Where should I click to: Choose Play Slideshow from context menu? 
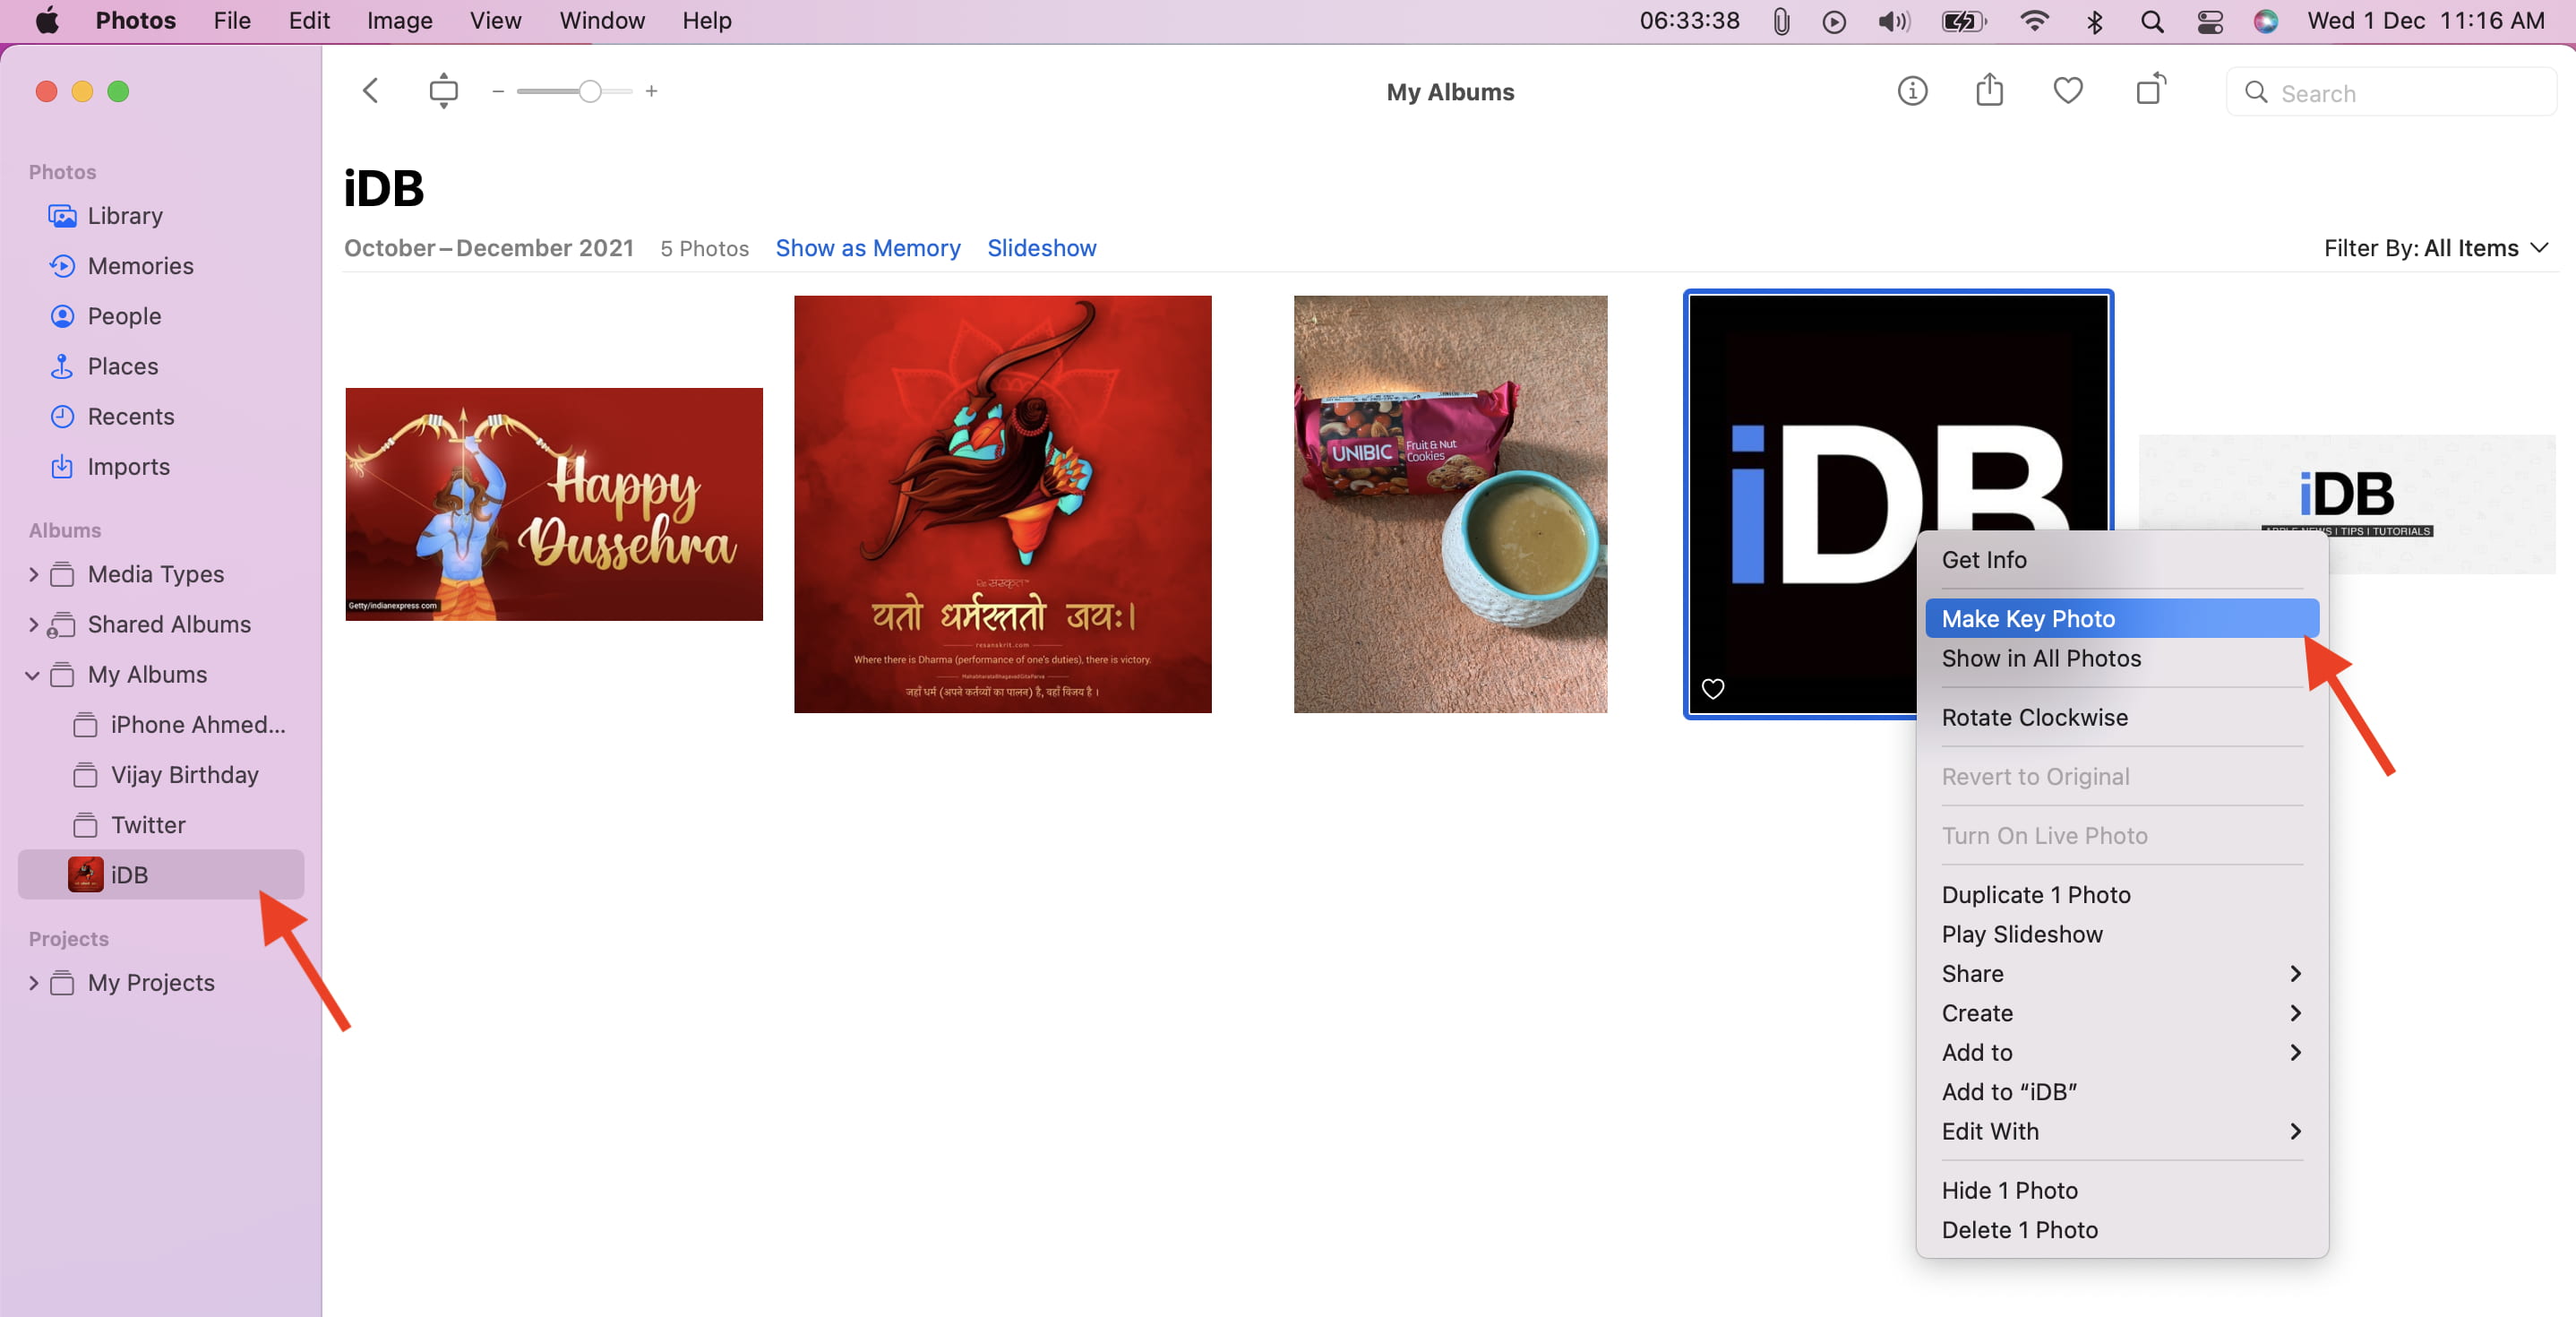tap(2121, 934)
